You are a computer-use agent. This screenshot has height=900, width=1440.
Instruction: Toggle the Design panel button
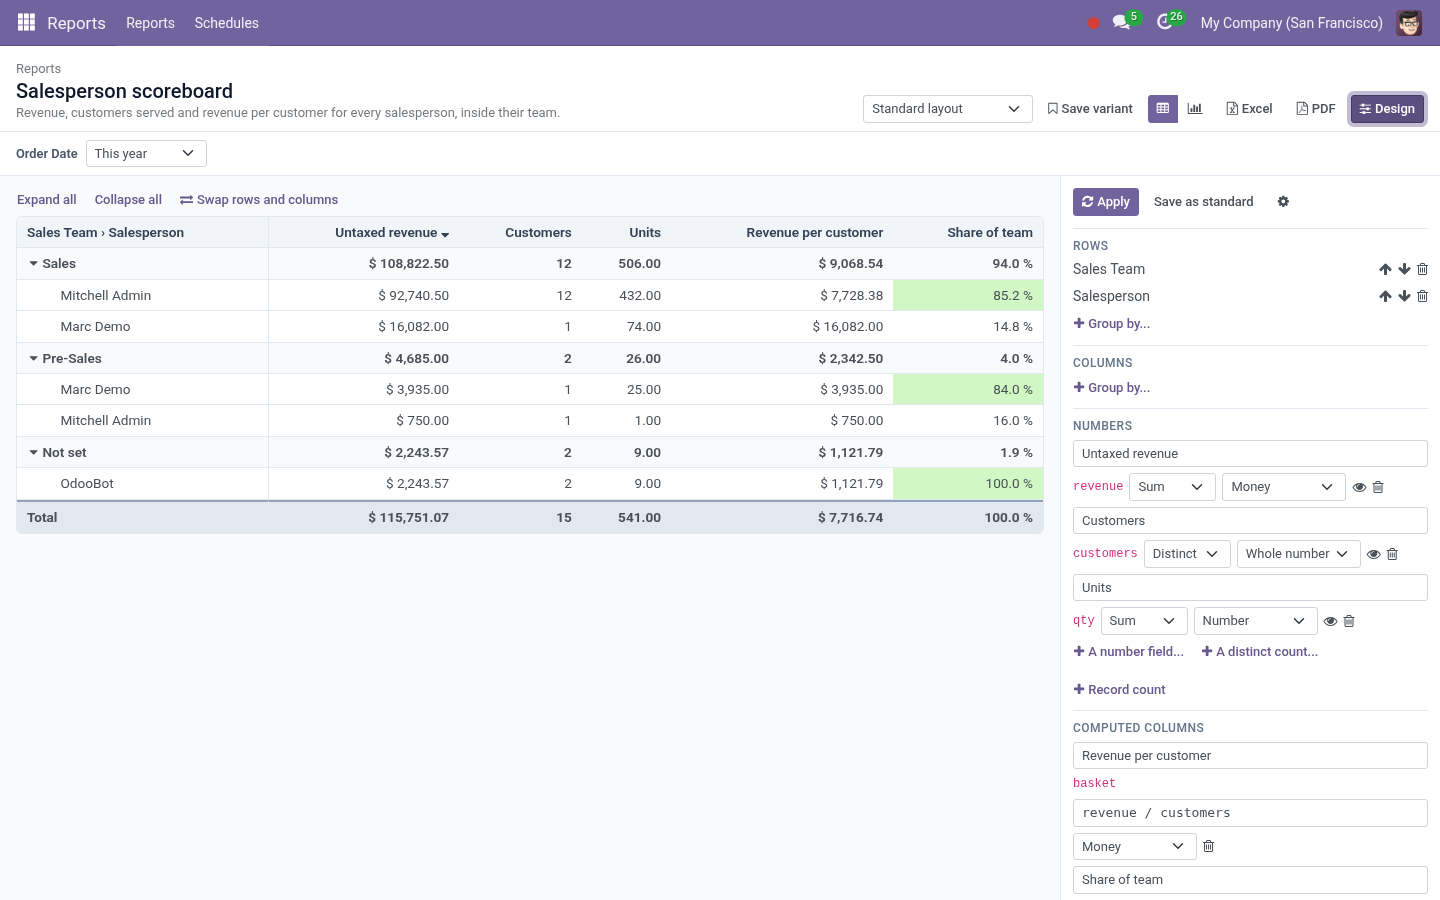[x=1387, y=109]
